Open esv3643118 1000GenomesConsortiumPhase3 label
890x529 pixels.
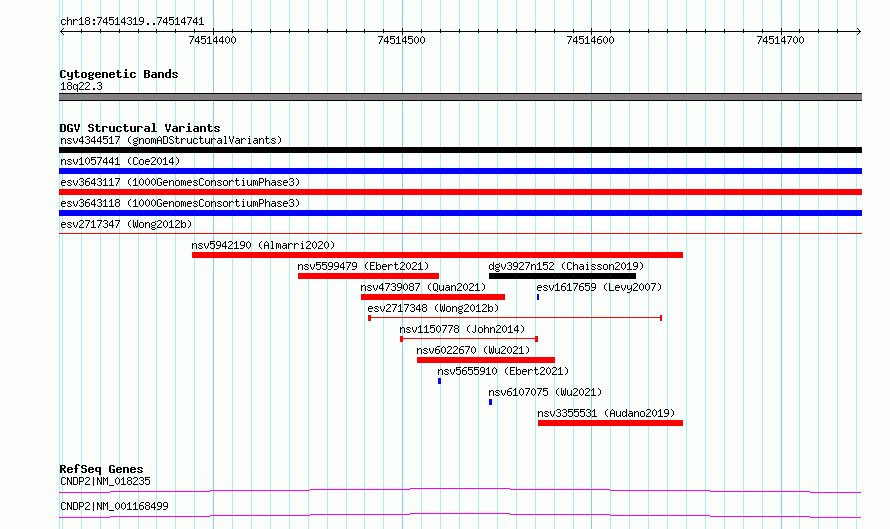click(180, 203)
